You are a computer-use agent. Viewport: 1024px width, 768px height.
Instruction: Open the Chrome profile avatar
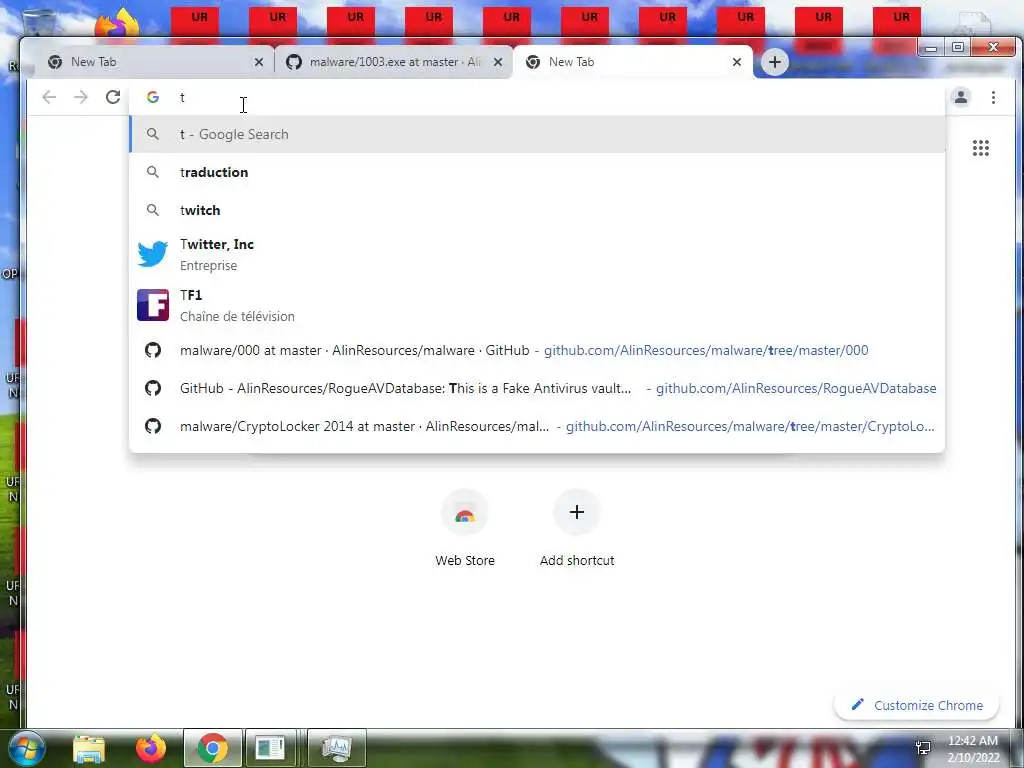(x=961, y=97)
